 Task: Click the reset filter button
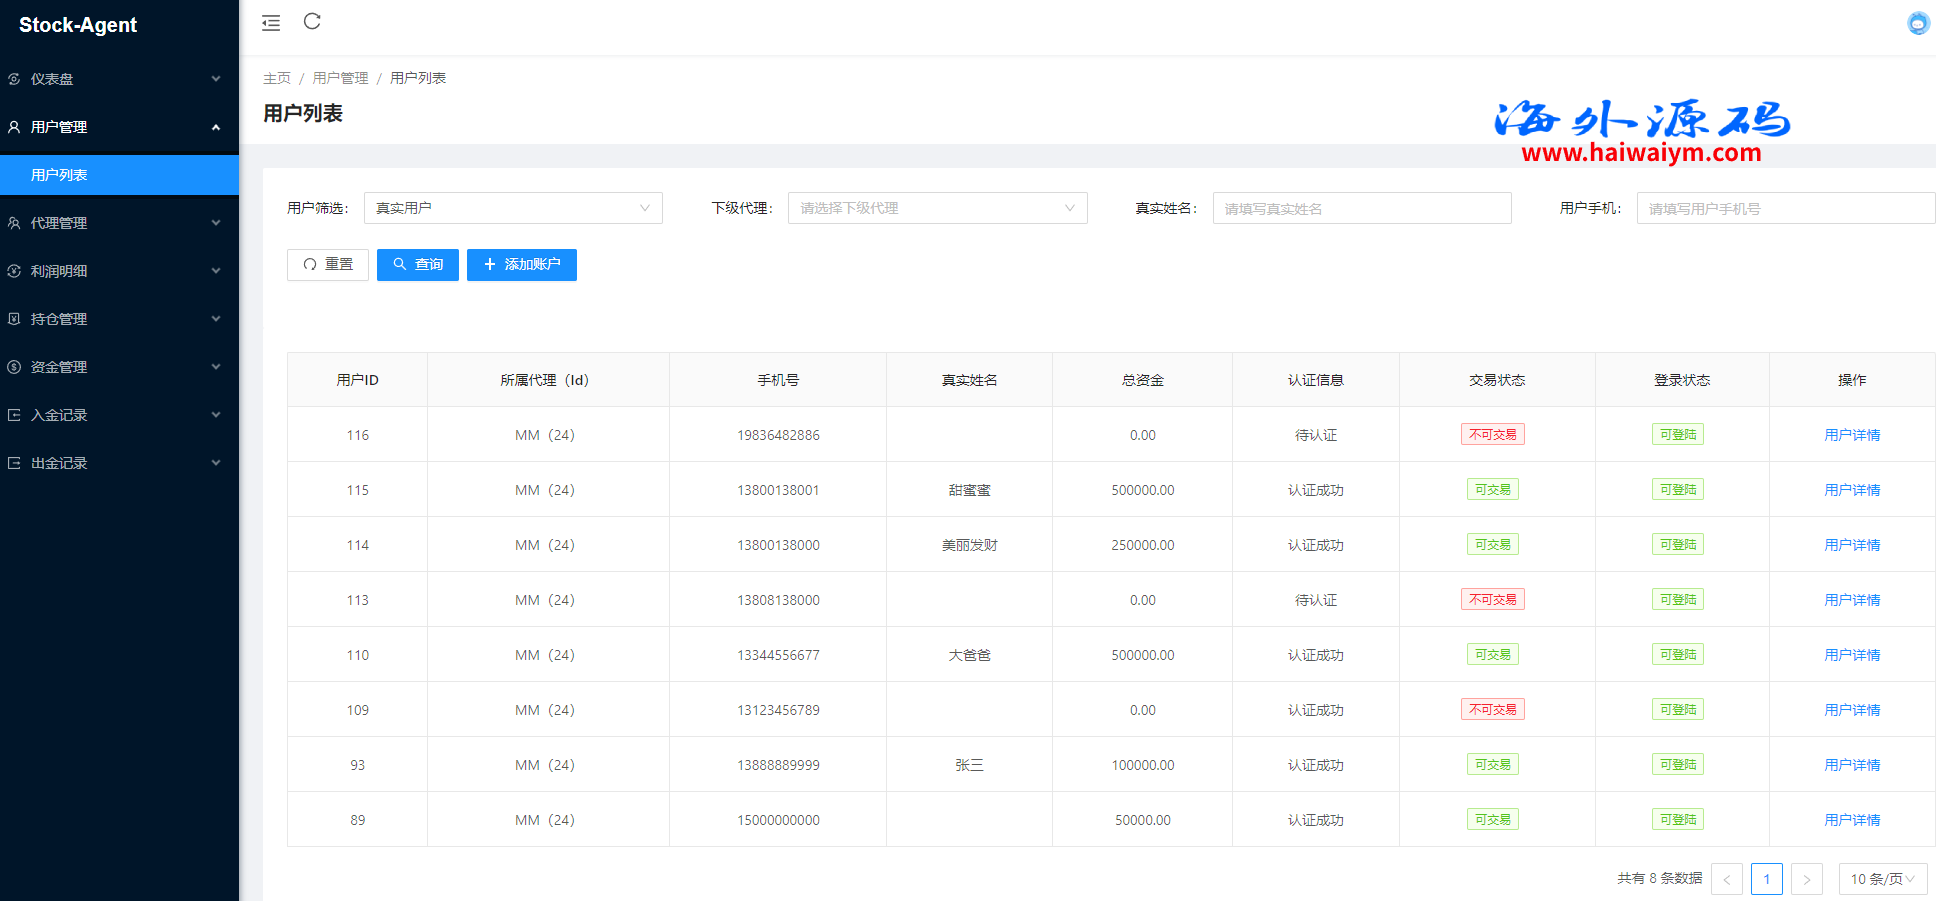[x=328, y=265]
